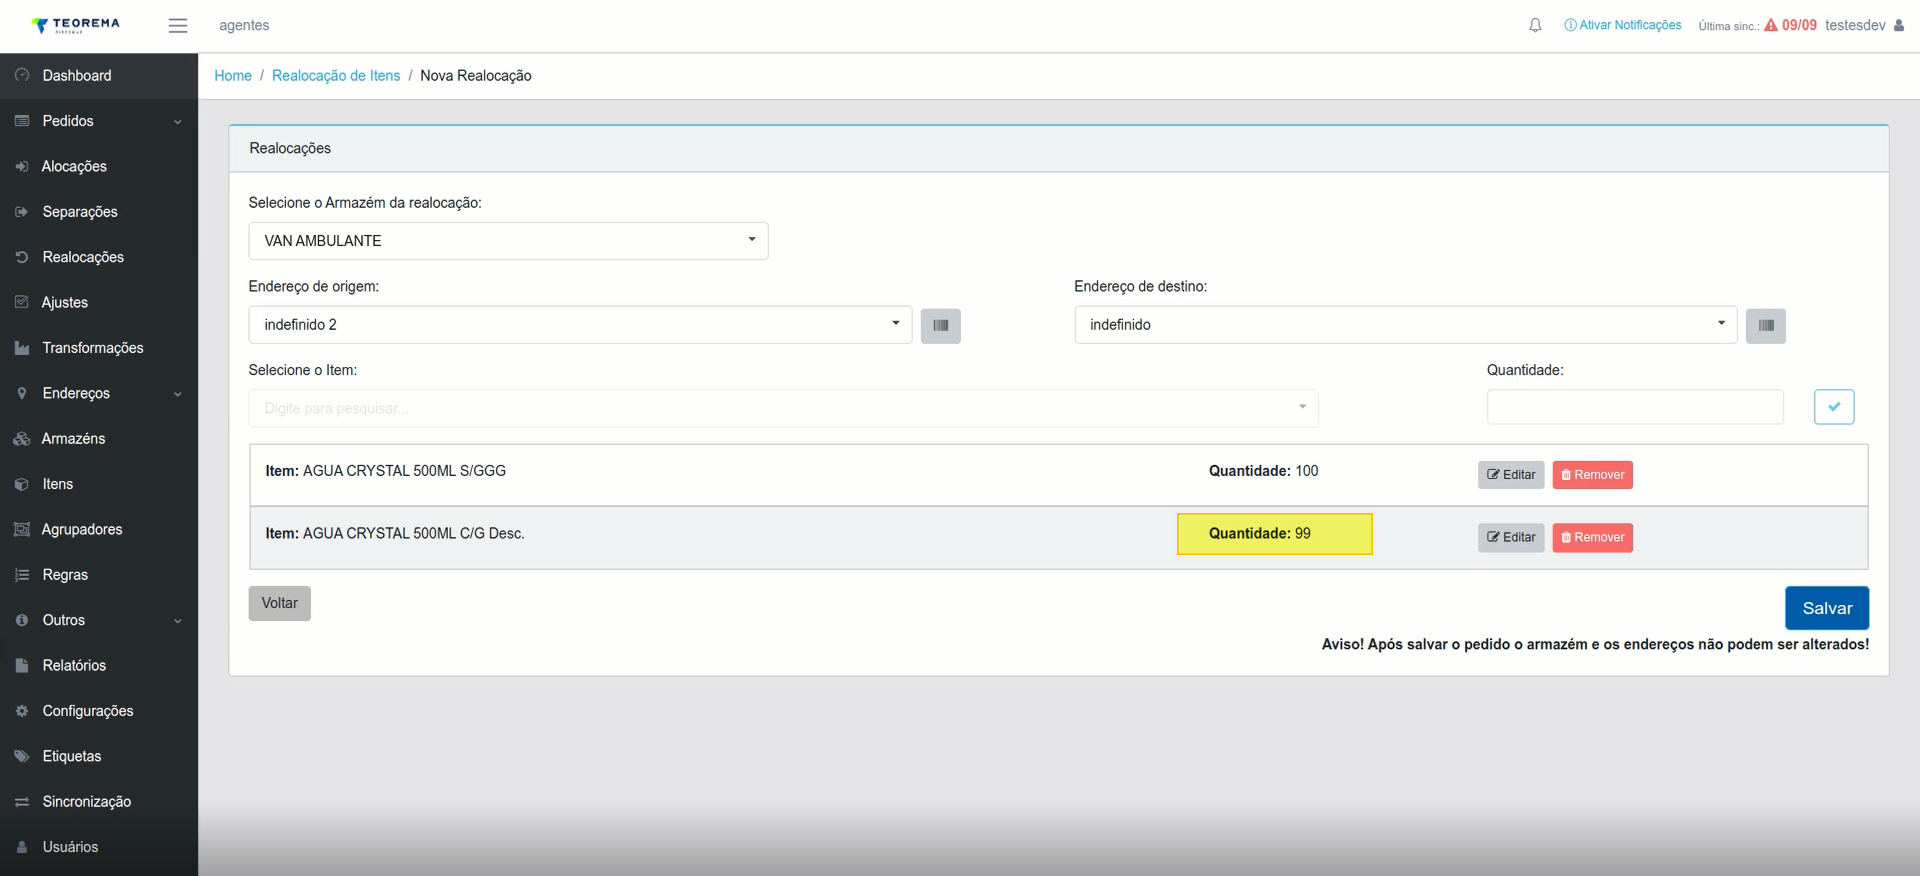This screenshot has width=1920, height=876.
Task: Click the sync warning triangle icon
Action: click(x=1770, y=25)
